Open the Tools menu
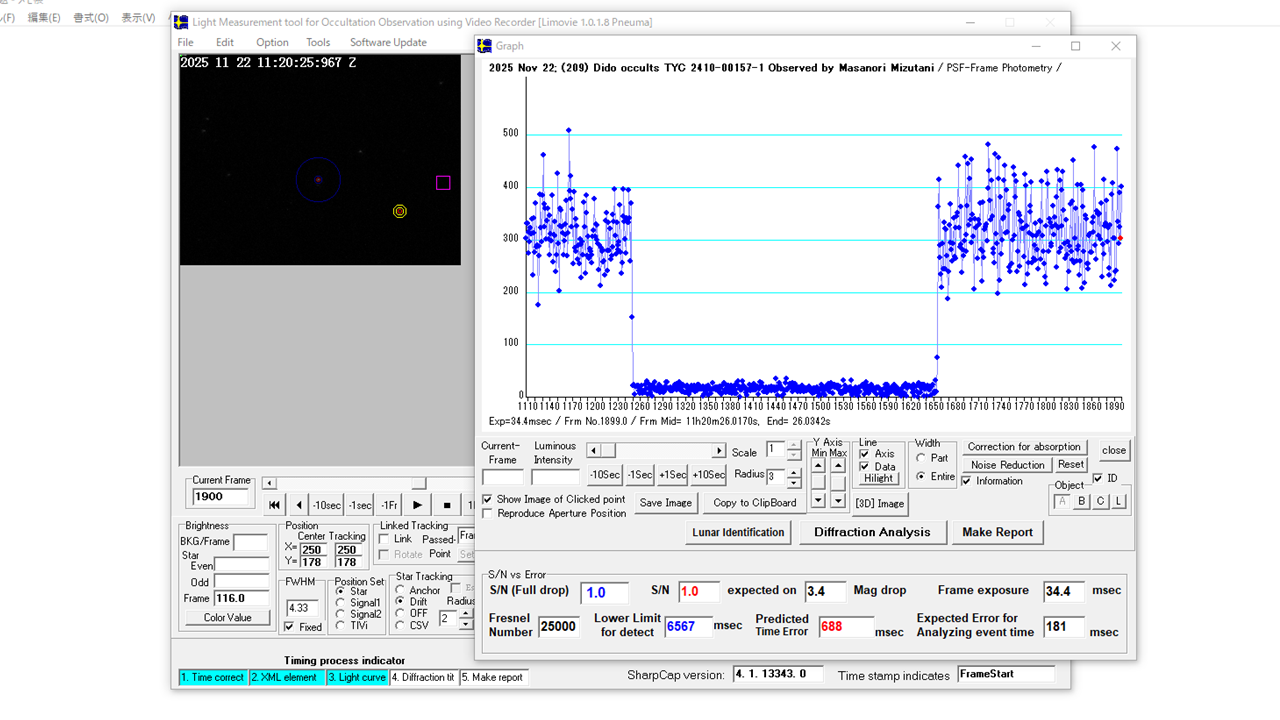The height and width of the screenshot is (720, 1280). (x=318, y=42)
